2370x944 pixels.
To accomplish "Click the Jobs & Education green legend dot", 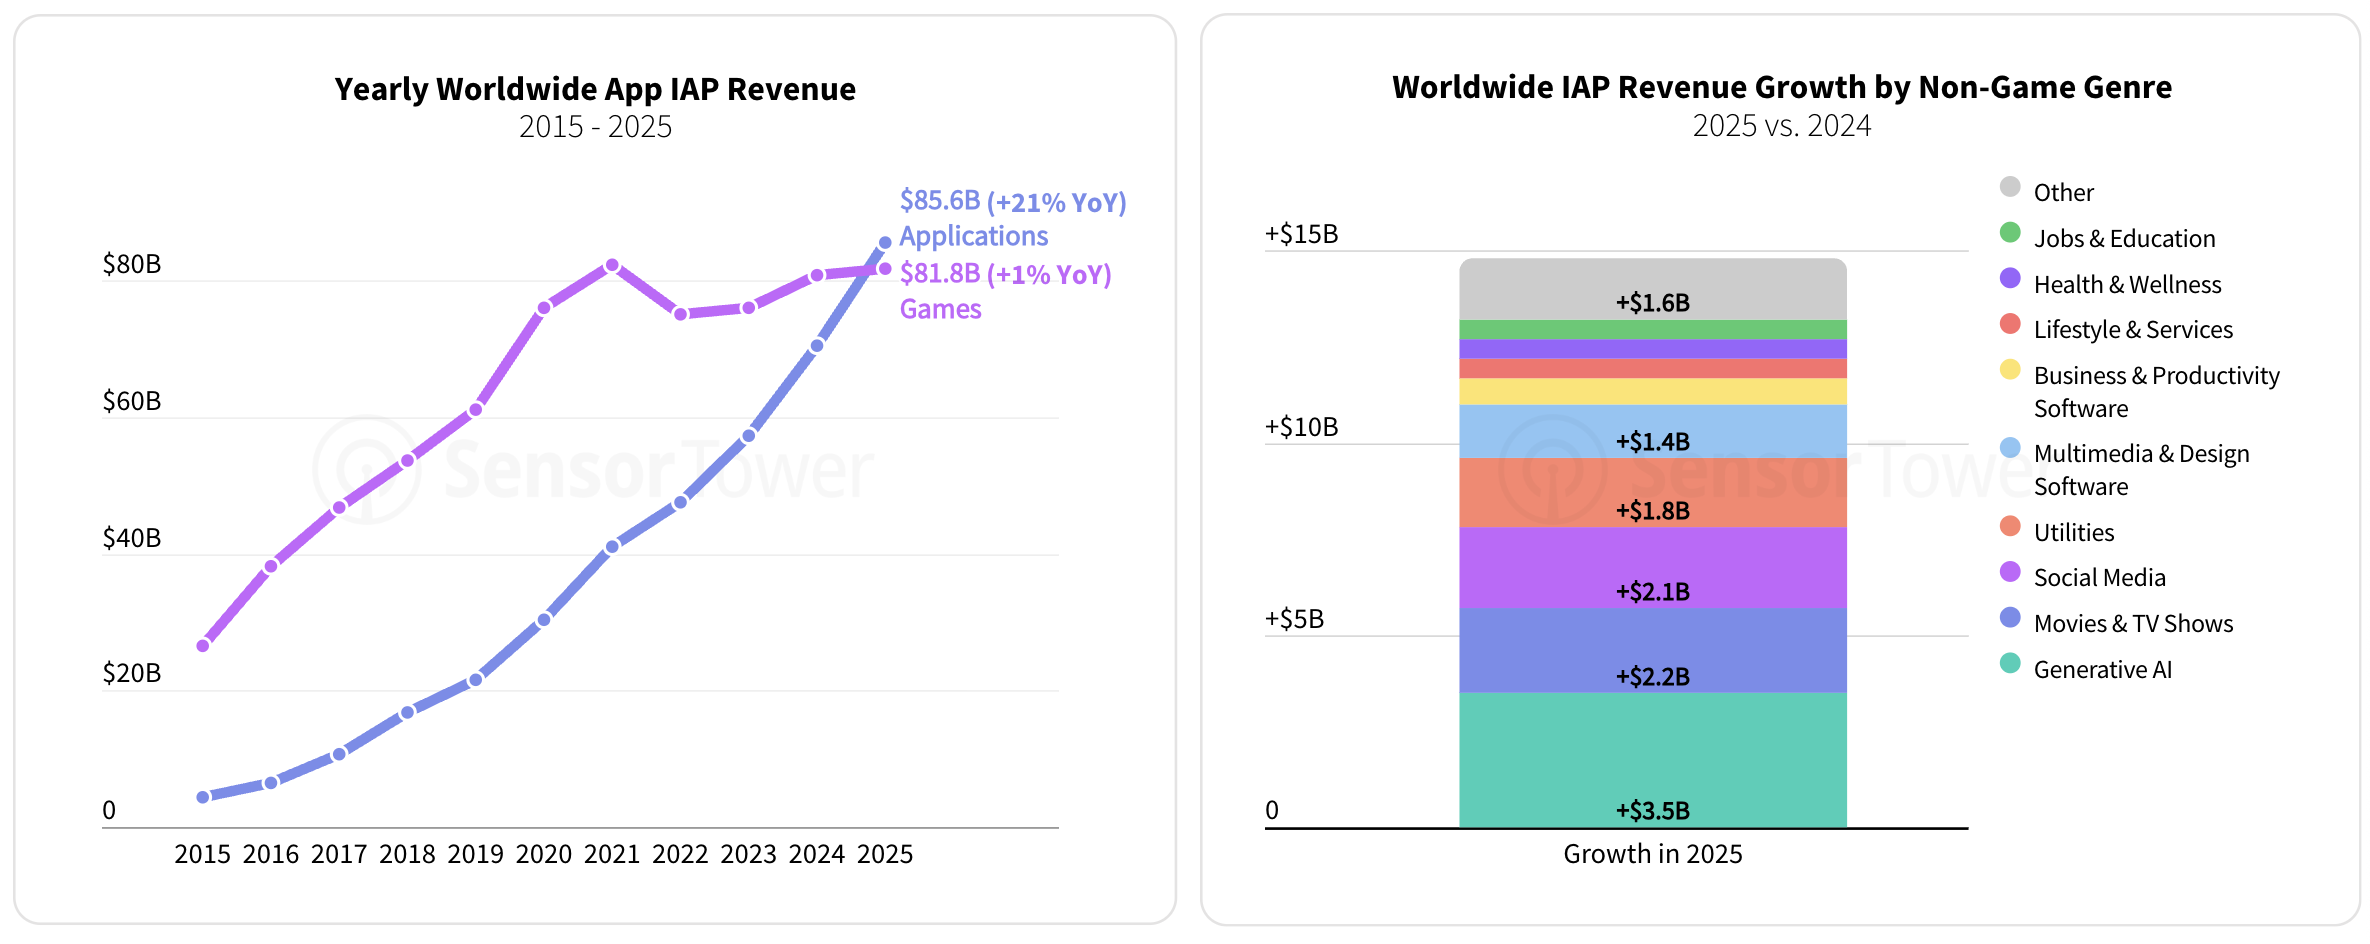I will (x=2010, y=233).
